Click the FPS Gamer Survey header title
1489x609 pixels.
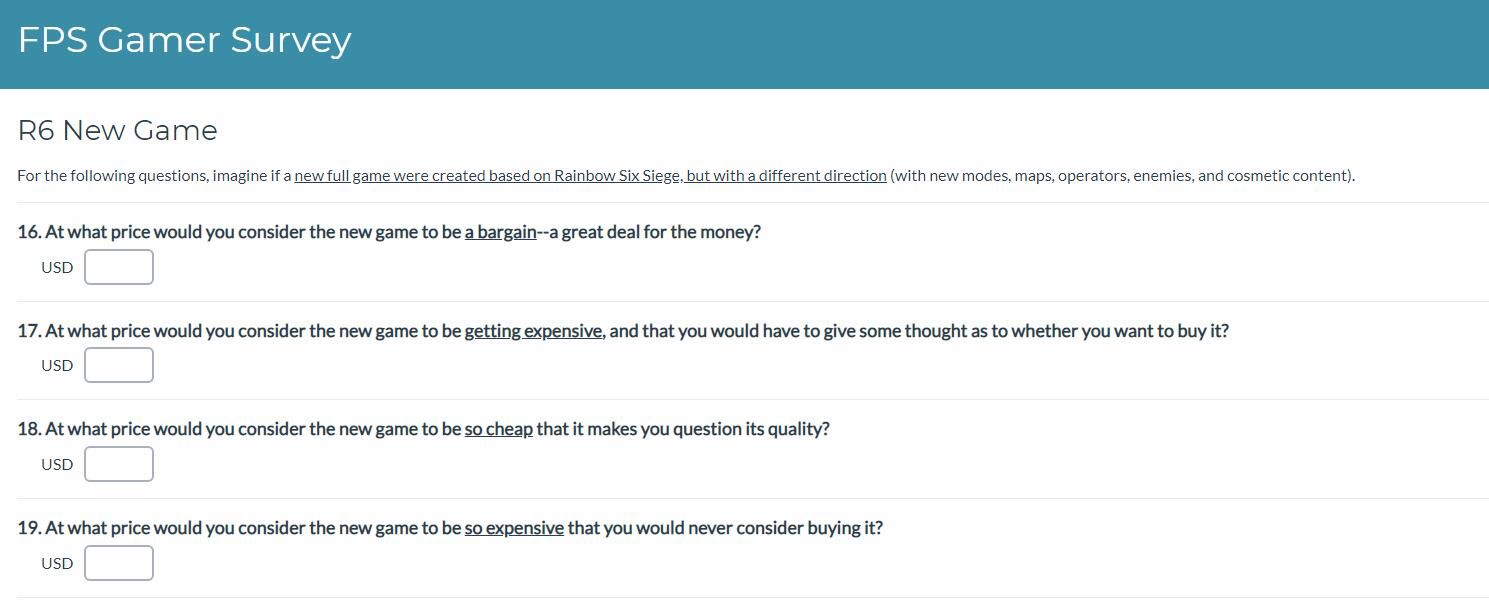[185, 40]
